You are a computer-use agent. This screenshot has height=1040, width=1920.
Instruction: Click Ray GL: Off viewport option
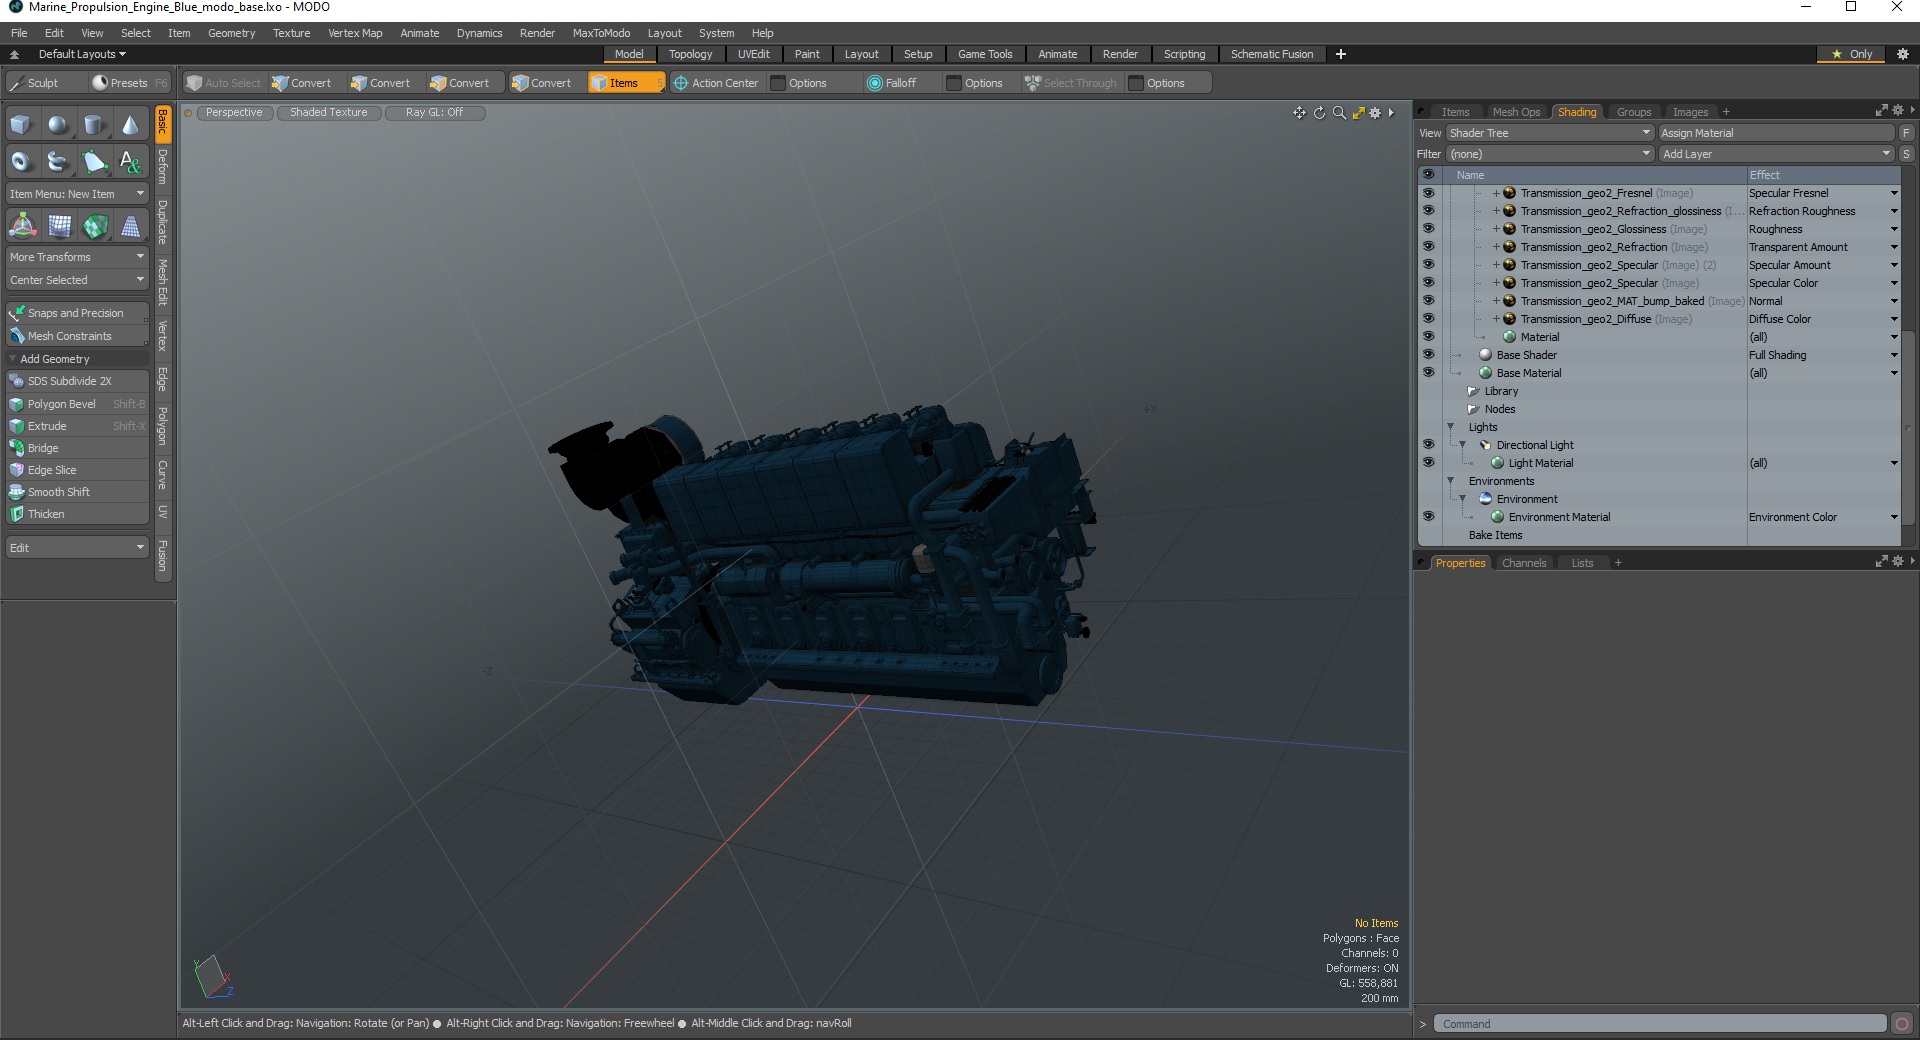pos(434,112)
